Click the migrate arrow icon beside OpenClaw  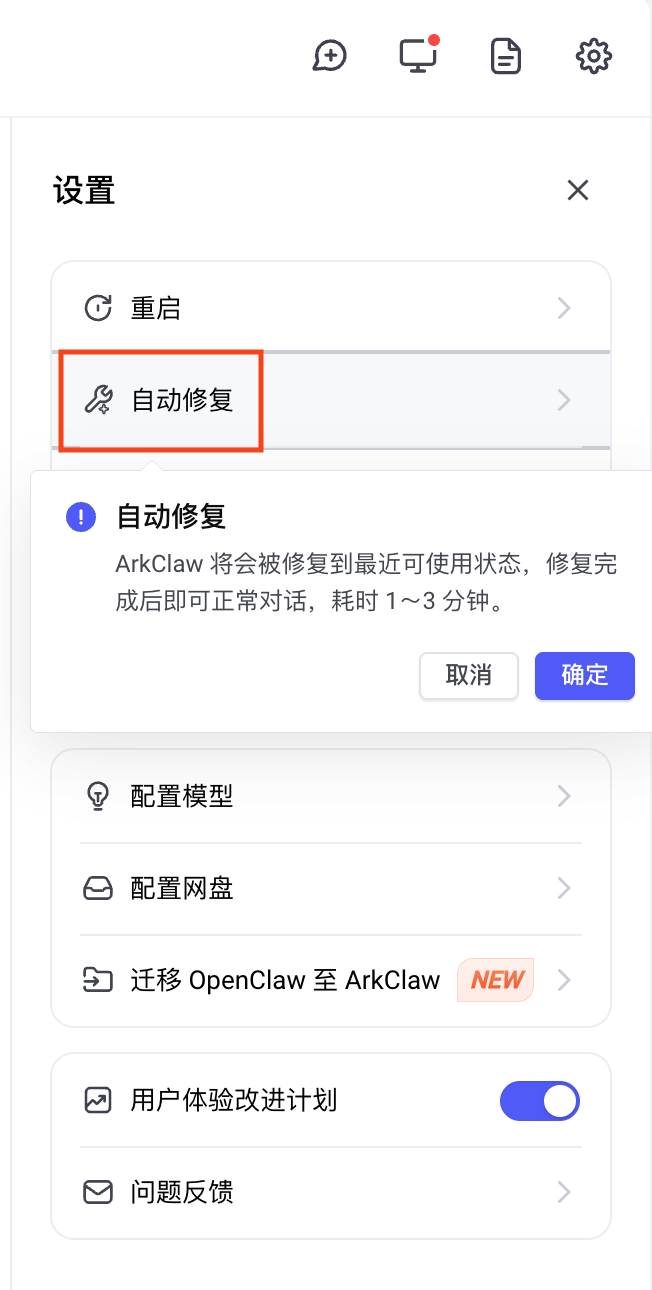(x=97, y=980)
